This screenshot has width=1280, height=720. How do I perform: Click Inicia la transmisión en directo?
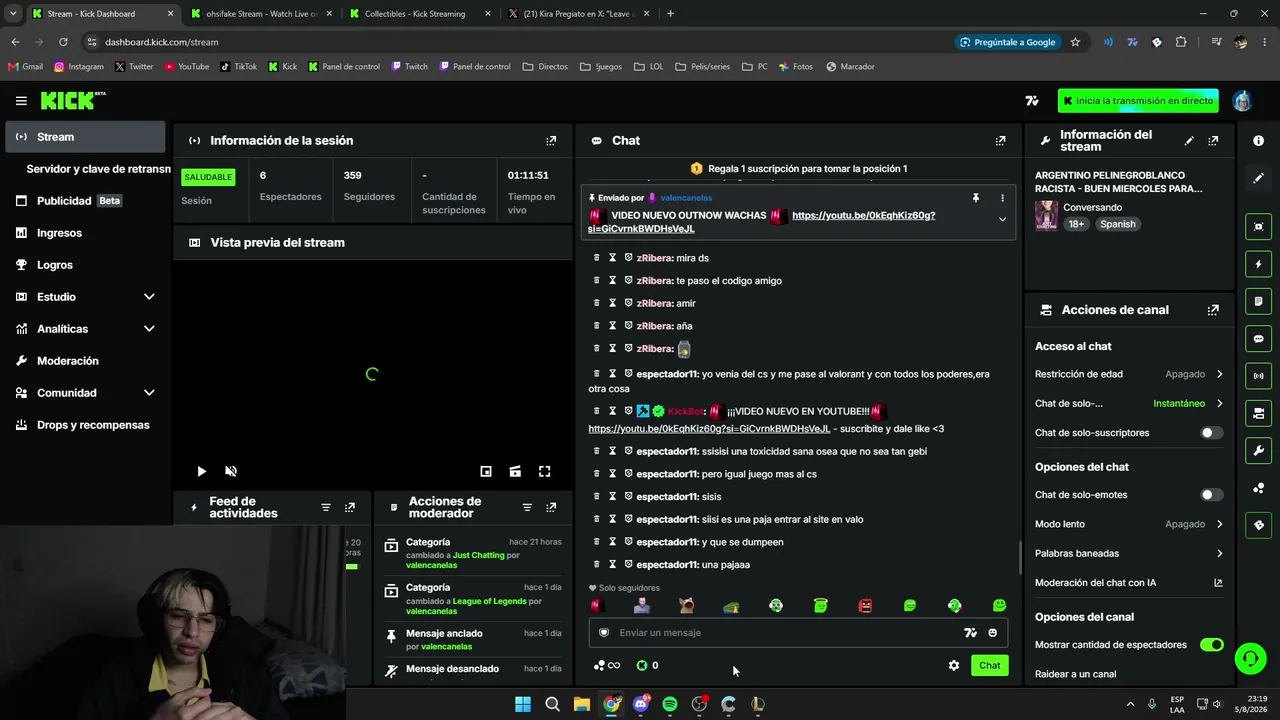tap(1138, 101)
